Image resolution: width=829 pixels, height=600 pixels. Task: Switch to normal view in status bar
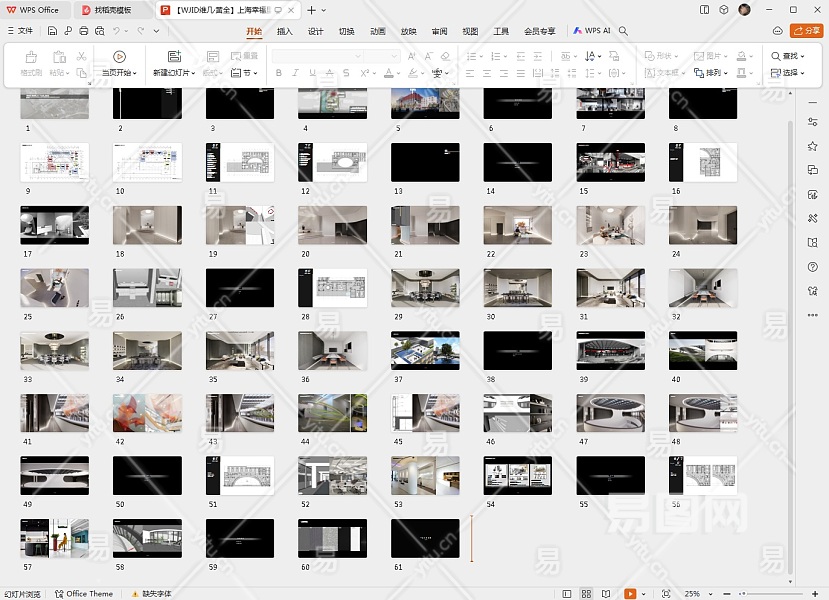click(567, 594)
